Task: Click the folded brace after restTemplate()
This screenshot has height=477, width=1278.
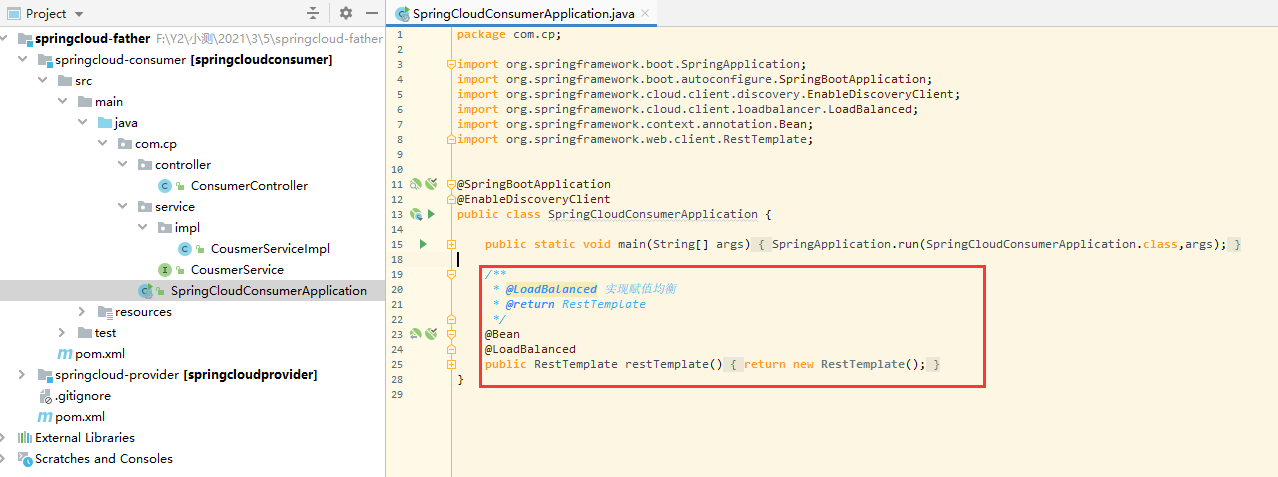Action: [x=733, y=364]
